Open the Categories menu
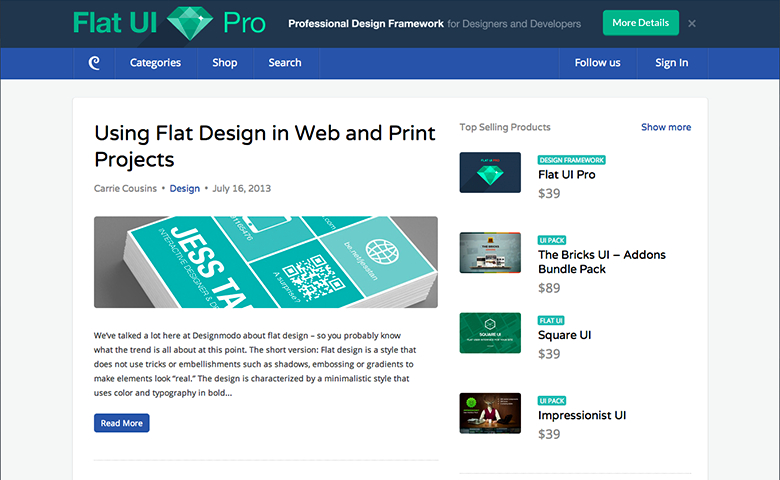Screen dimensions: 780x480 [x=155, y=63]
